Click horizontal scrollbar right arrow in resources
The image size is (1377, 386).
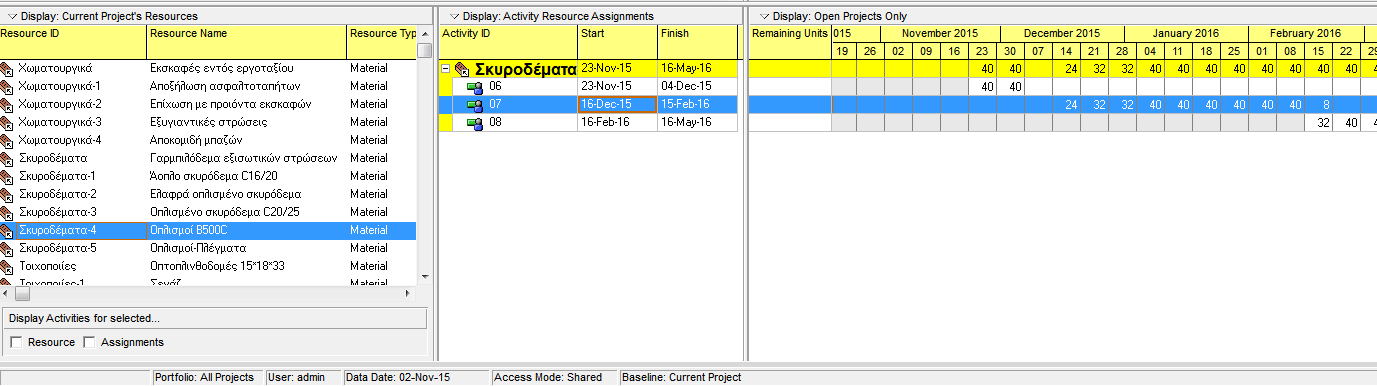407,294
